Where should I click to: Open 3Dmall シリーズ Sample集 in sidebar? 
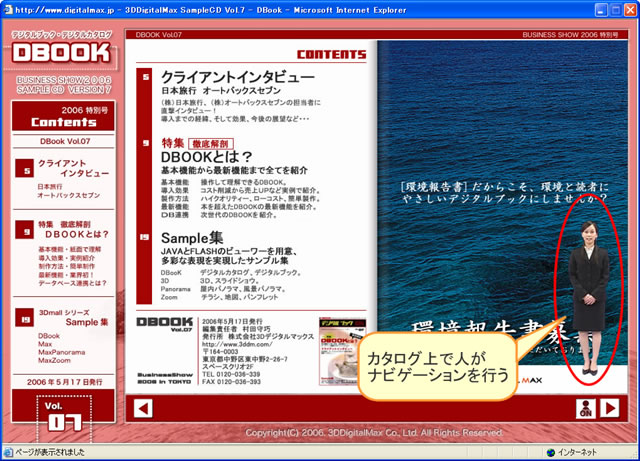tap(73, 317)
